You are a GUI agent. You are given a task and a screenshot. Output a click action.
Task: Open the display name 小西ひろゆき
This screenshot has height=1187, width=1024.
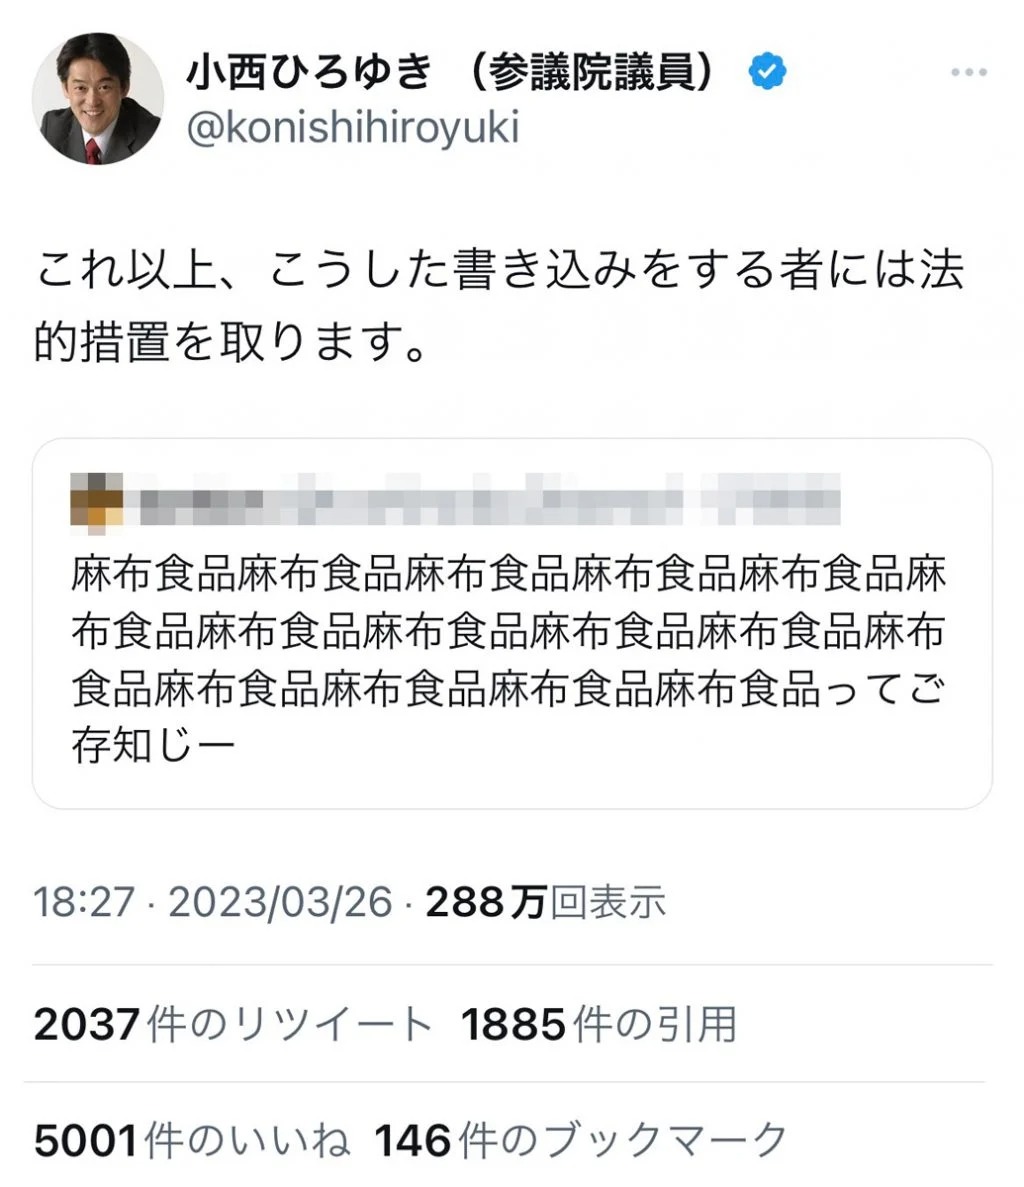310,73
